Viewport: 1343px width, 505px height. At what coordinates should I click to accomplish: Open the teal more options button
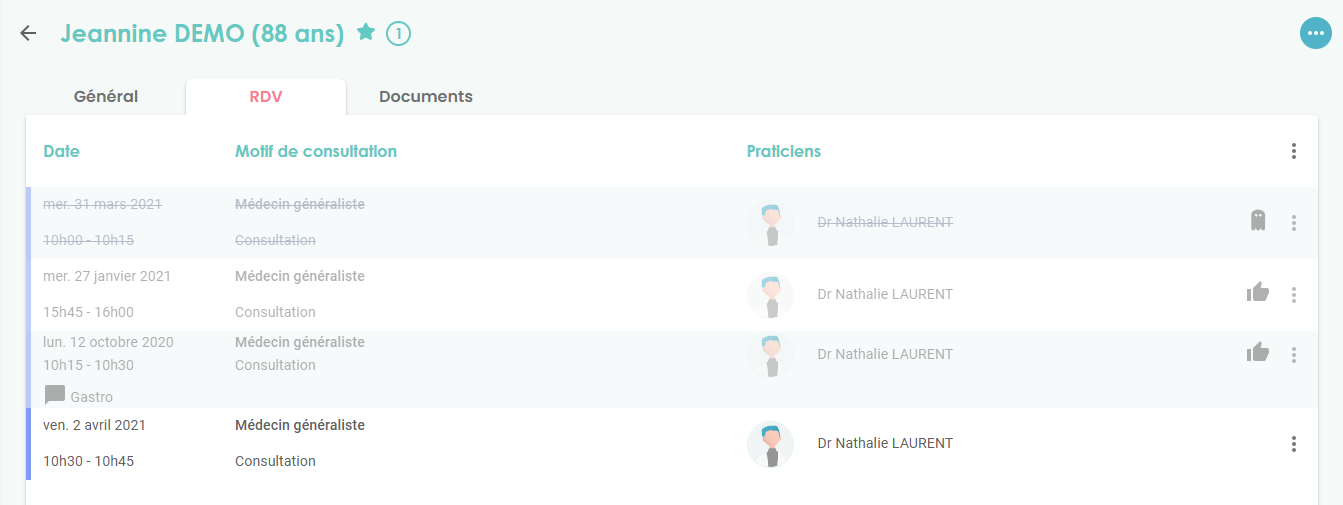(x=1315, y=33)
